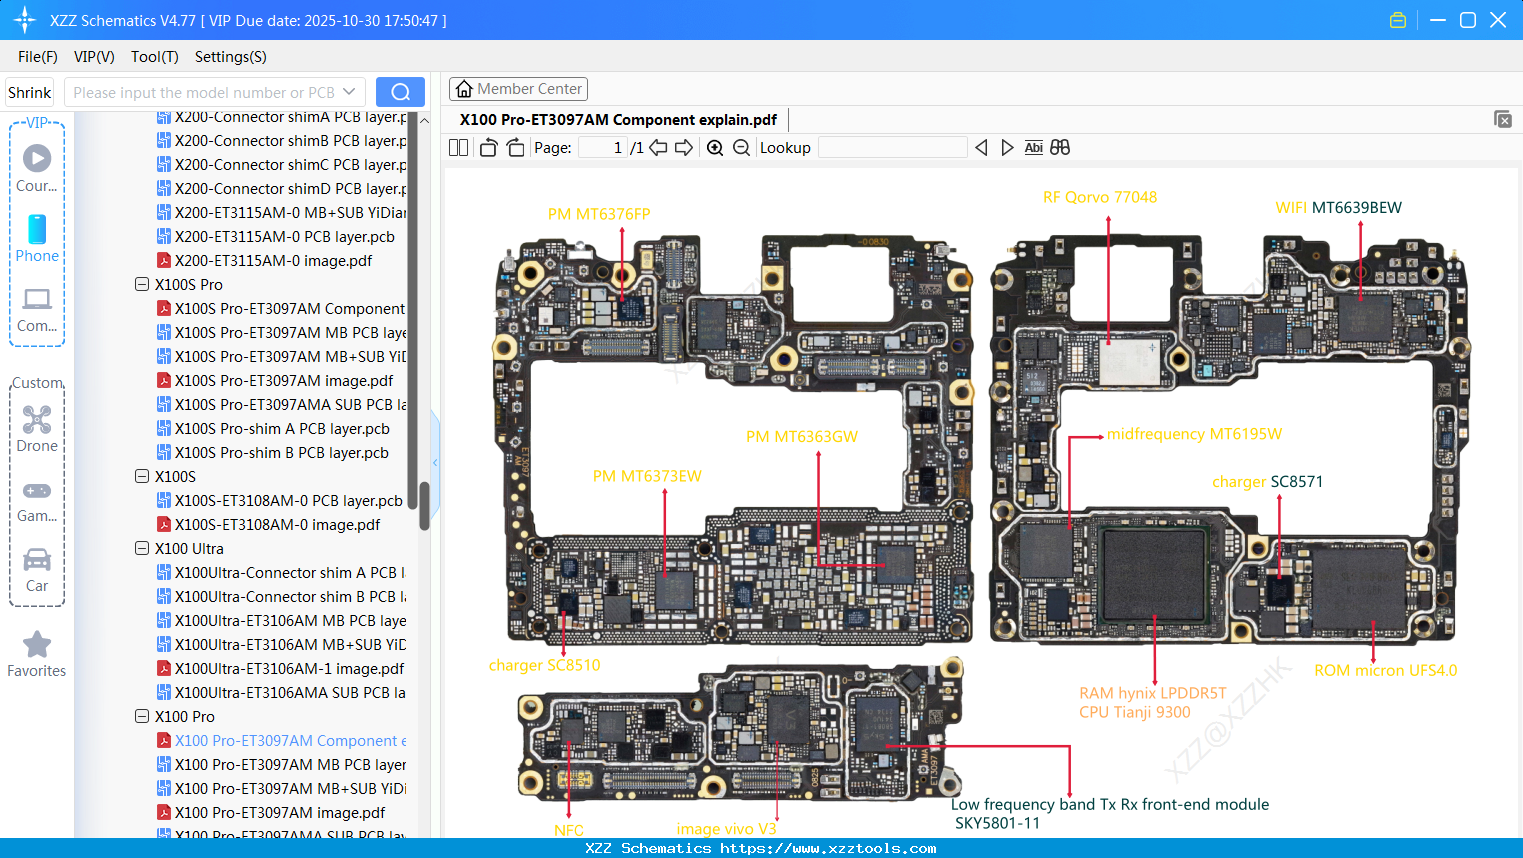1523x858 pixels.
Task: Open the Tool(T) menu
Action: [154, 57]
